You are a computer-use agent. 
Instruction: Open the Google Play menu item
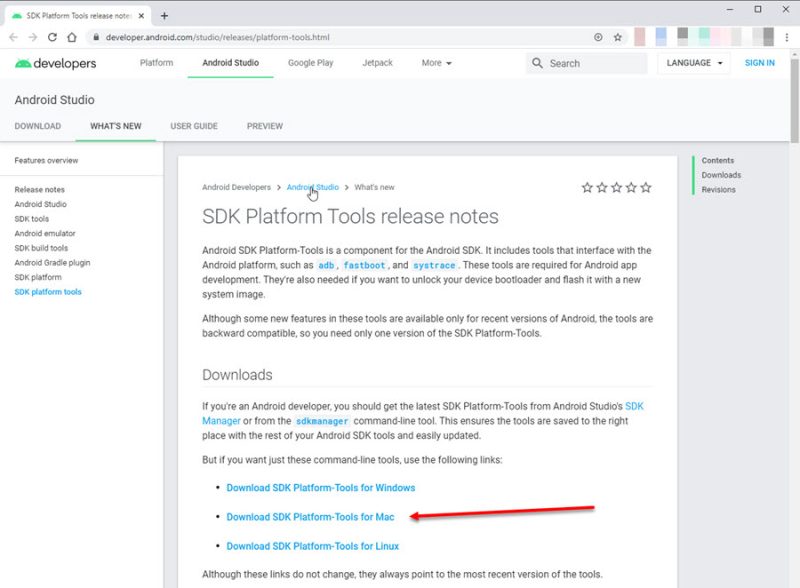pos(312,63)
